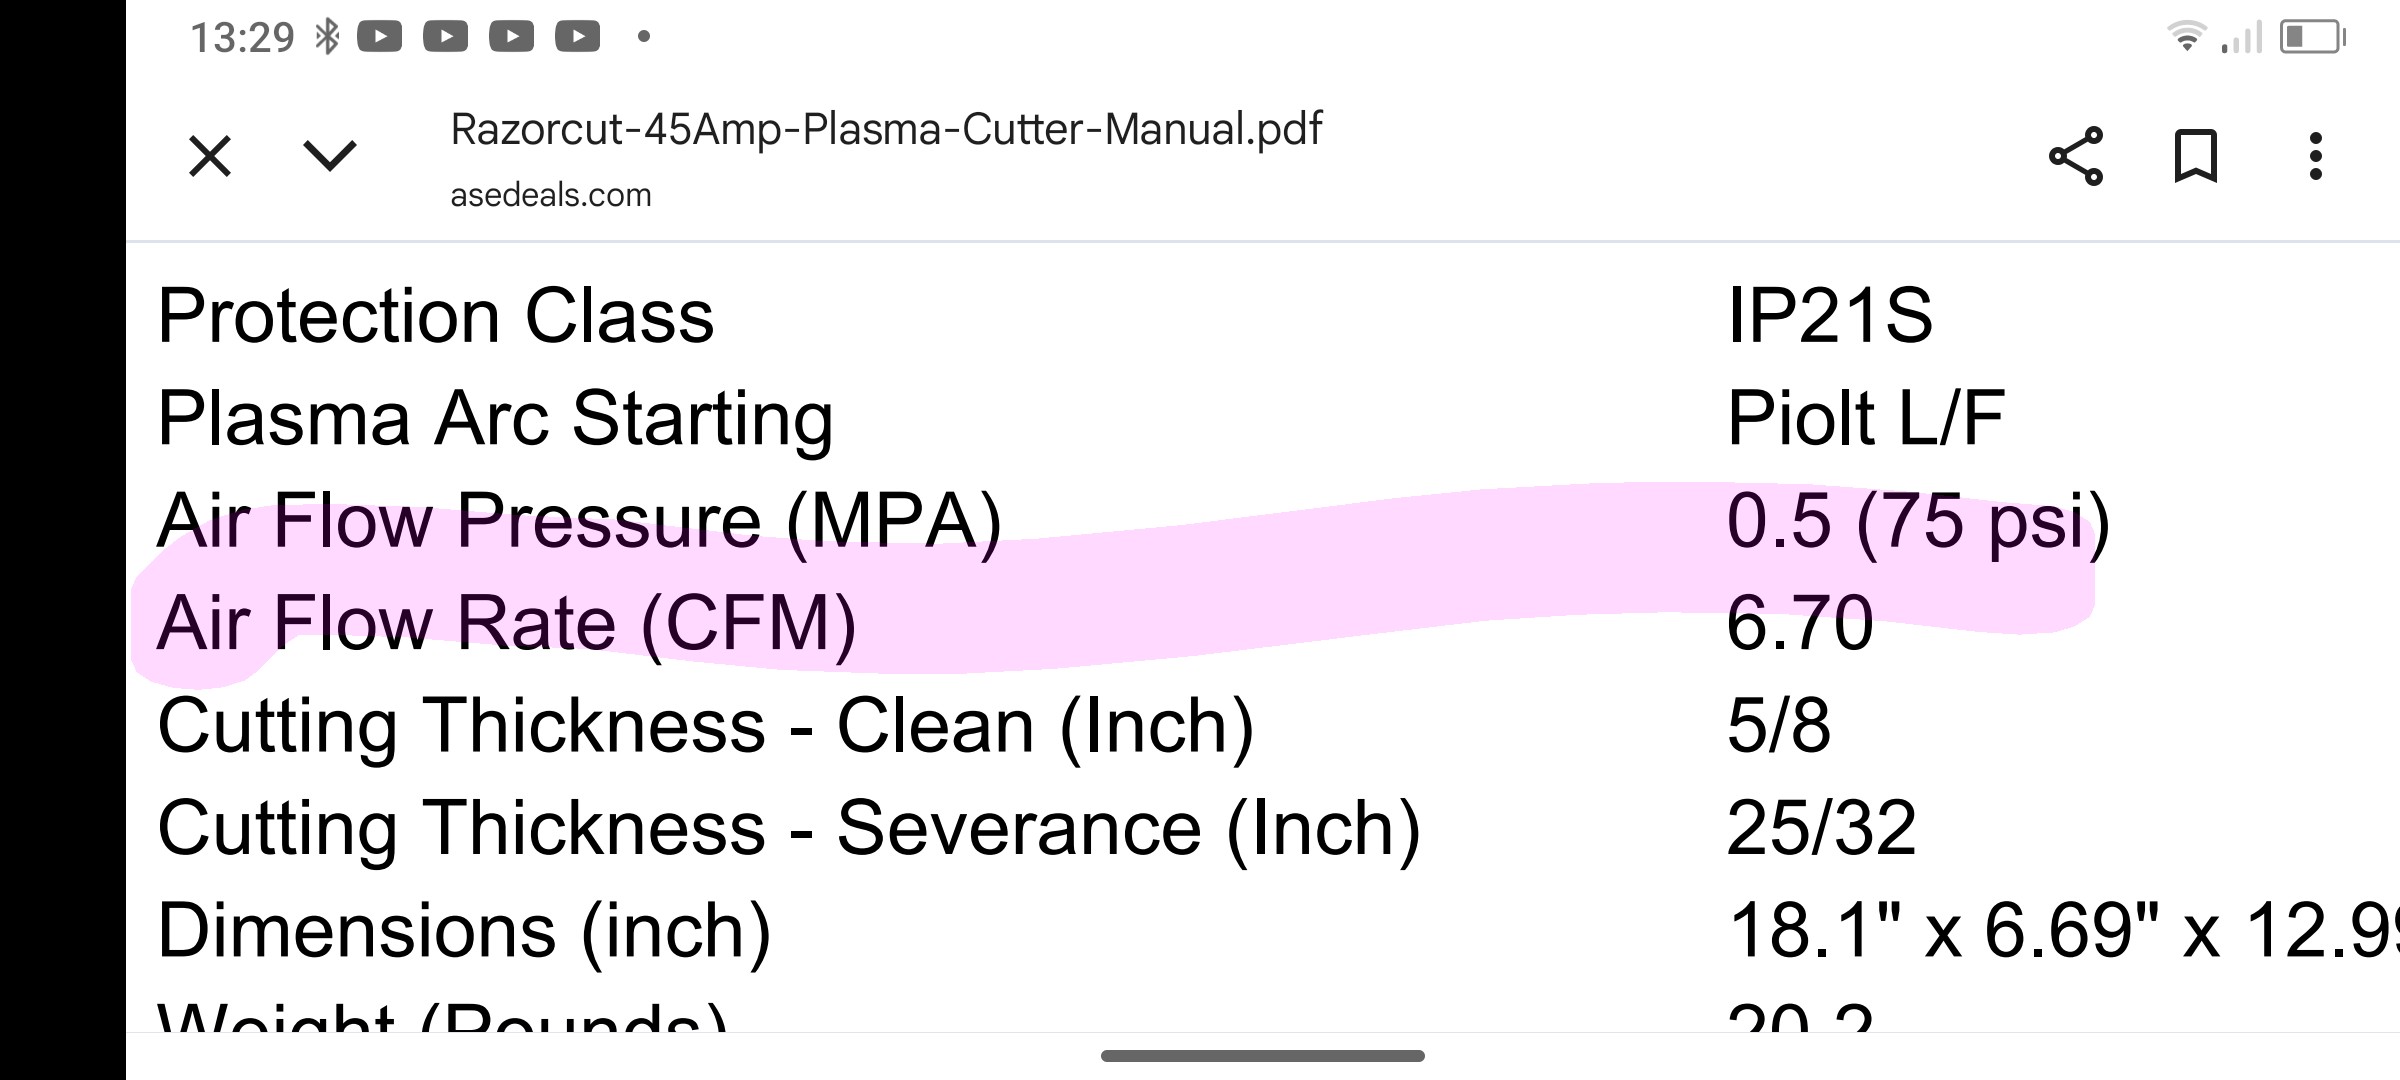Tap the Wi-Fi signal icon
Image resolution: width=2400 pixels, height=1080 pixels.
tap(2186, 37)
